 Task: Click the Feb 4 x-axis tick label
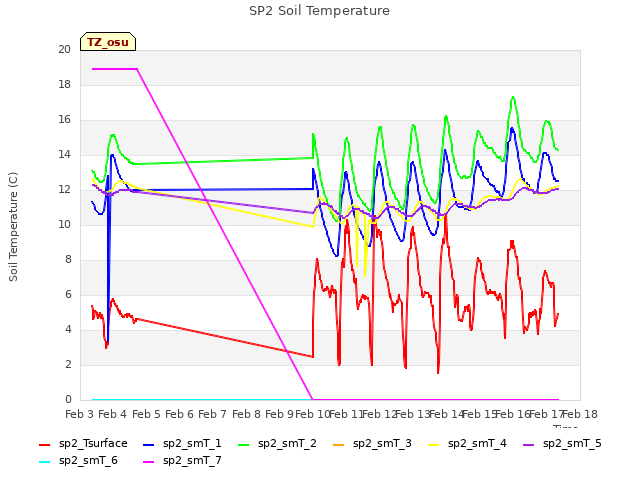(113, 414)
